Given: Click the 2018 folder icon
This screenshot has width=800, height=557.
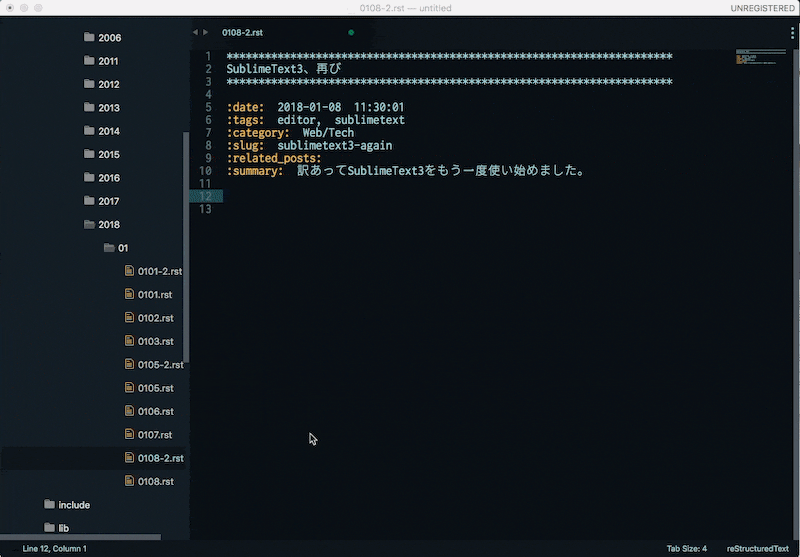Looking at the screenshot, I should click(90, 224).
